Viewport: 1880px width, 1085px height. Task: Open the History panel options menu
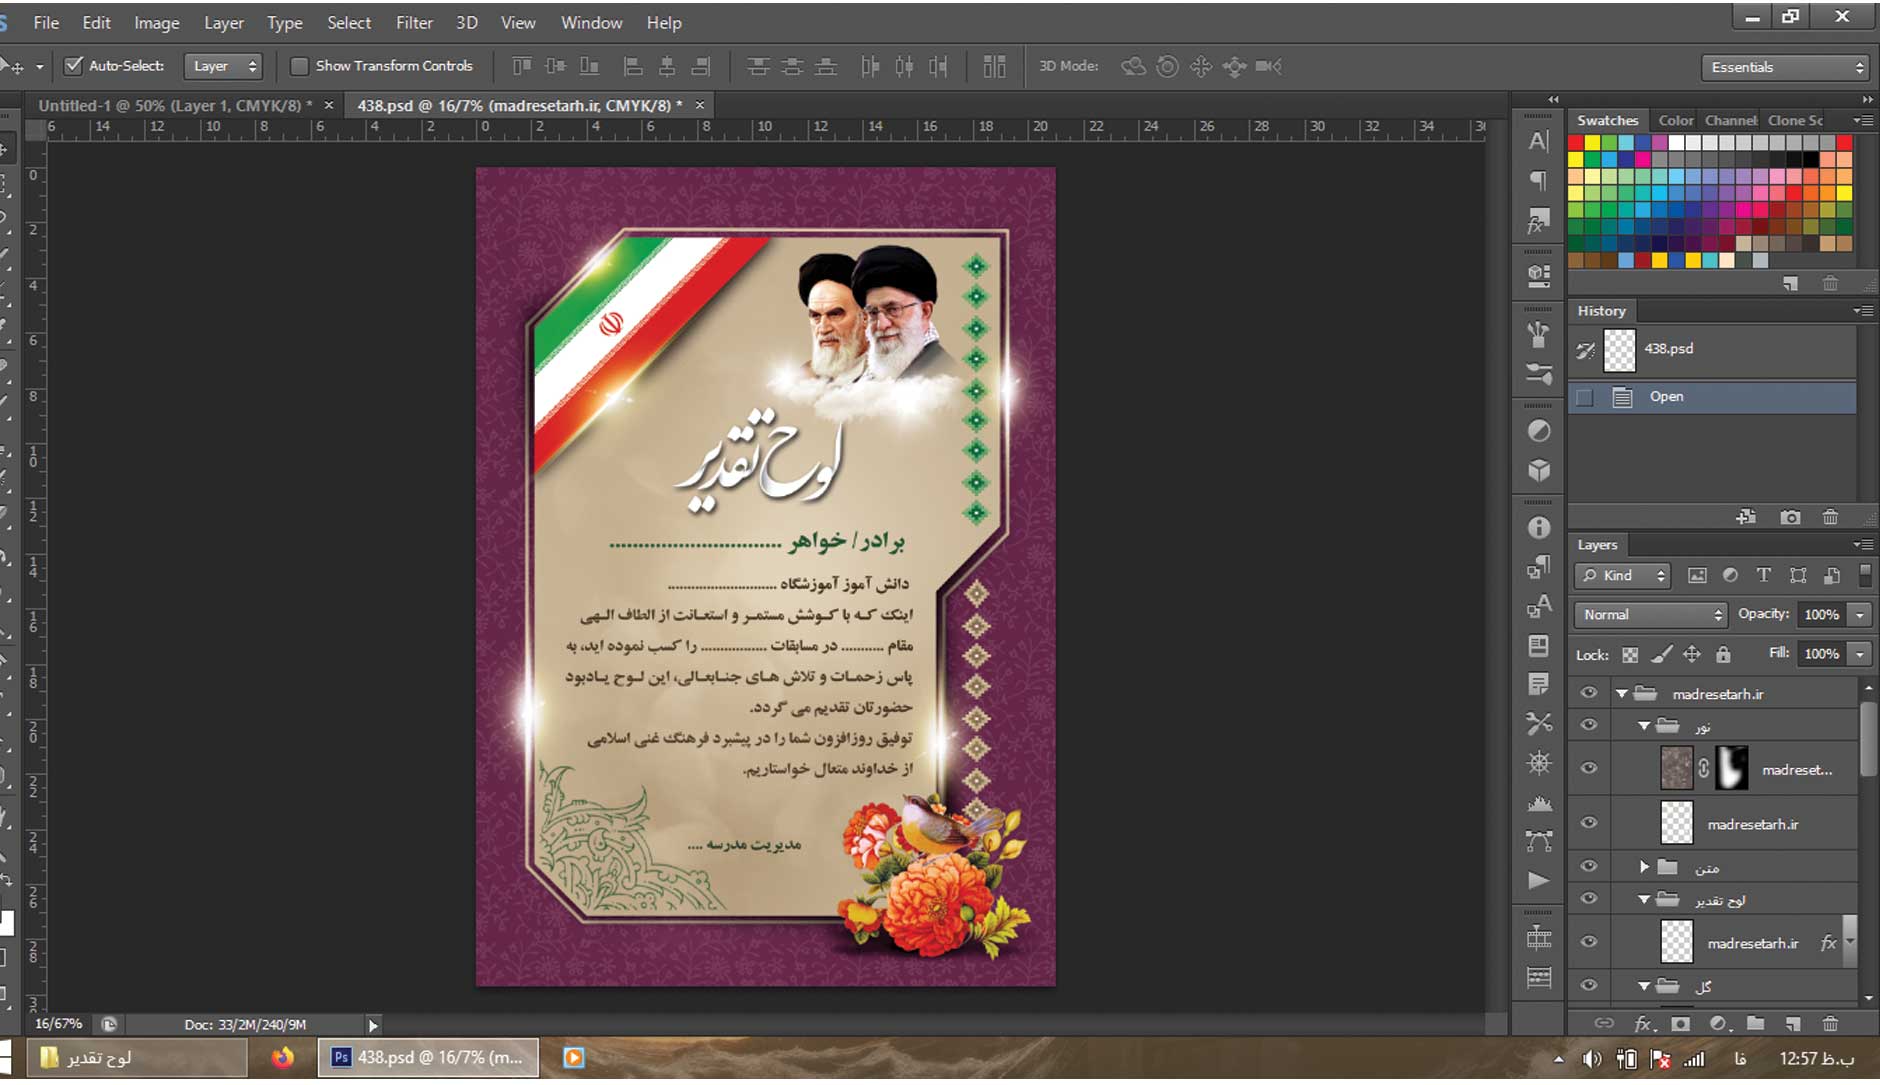point(1864,311)
